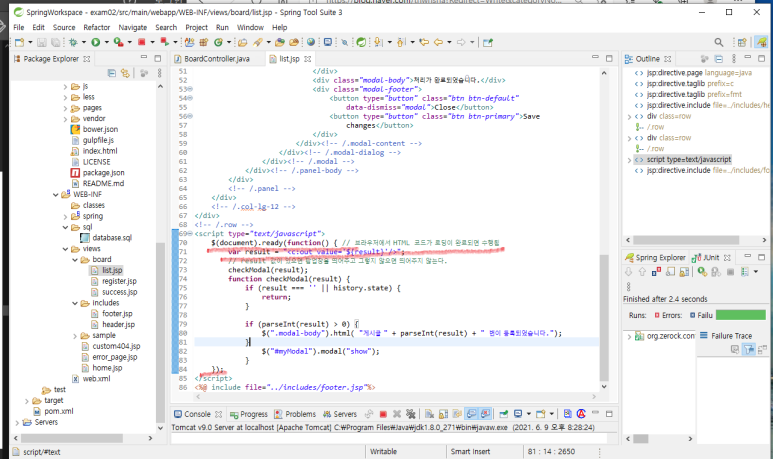
Task: Click the Debug bug toolbar icon
Action: click(x=73, y=42)
